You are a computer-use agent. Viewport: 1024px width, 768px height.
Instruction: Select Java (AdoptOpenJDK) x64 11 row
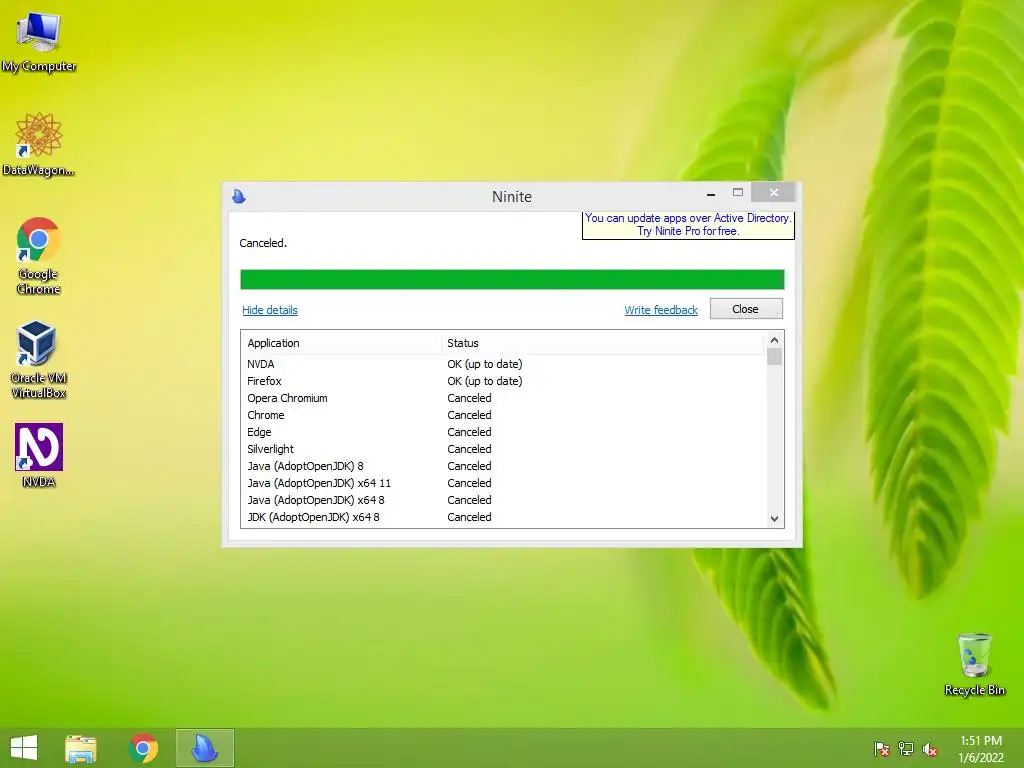point(503,483)
